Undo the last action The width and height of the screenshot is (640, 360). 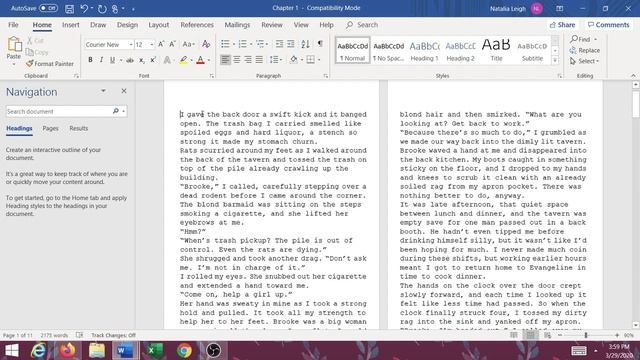pos(84,8)
